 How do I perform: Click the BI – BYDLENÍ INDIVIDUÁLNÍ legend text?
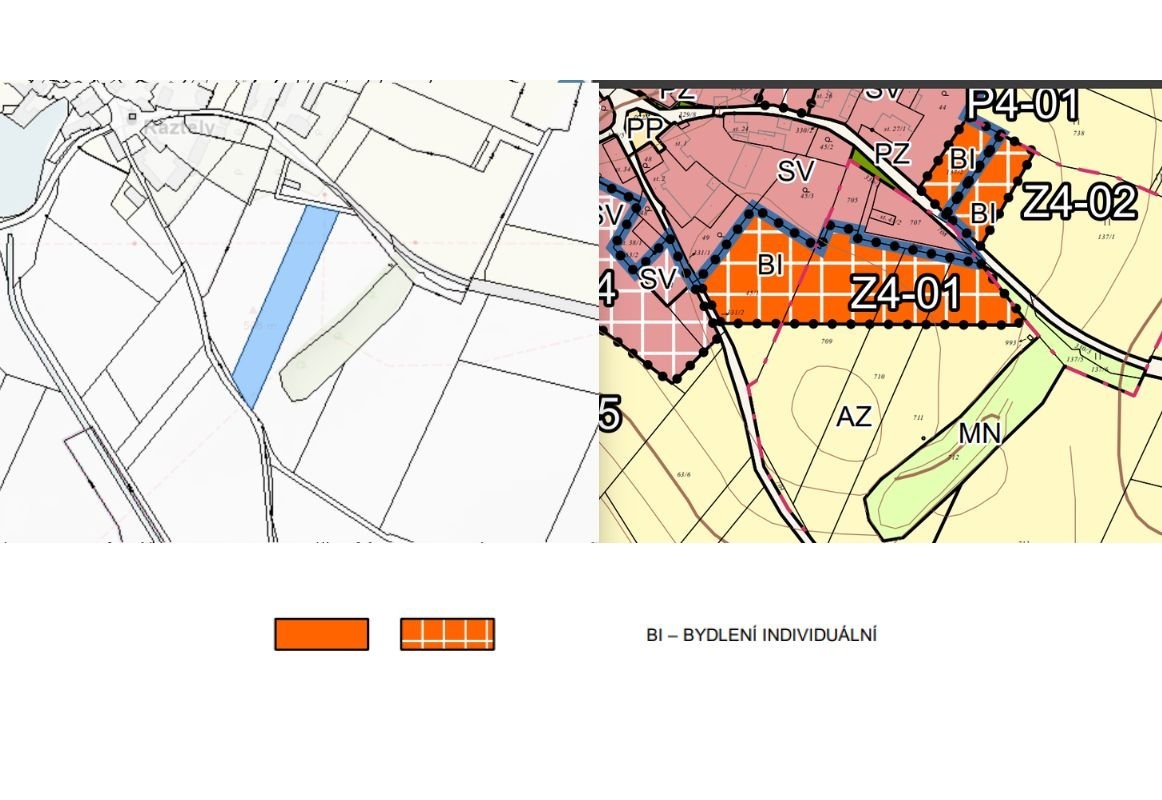(761, 635)
